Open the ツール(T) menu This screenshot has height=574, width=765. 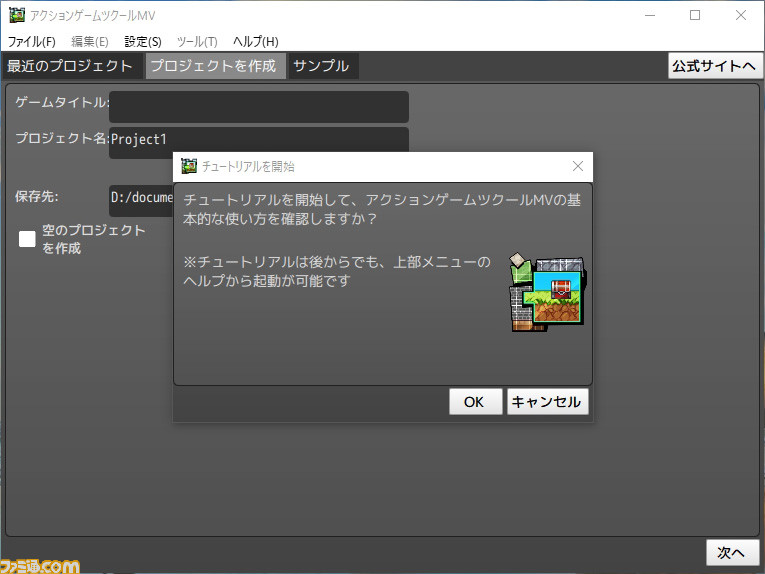[x=197, y=41]
